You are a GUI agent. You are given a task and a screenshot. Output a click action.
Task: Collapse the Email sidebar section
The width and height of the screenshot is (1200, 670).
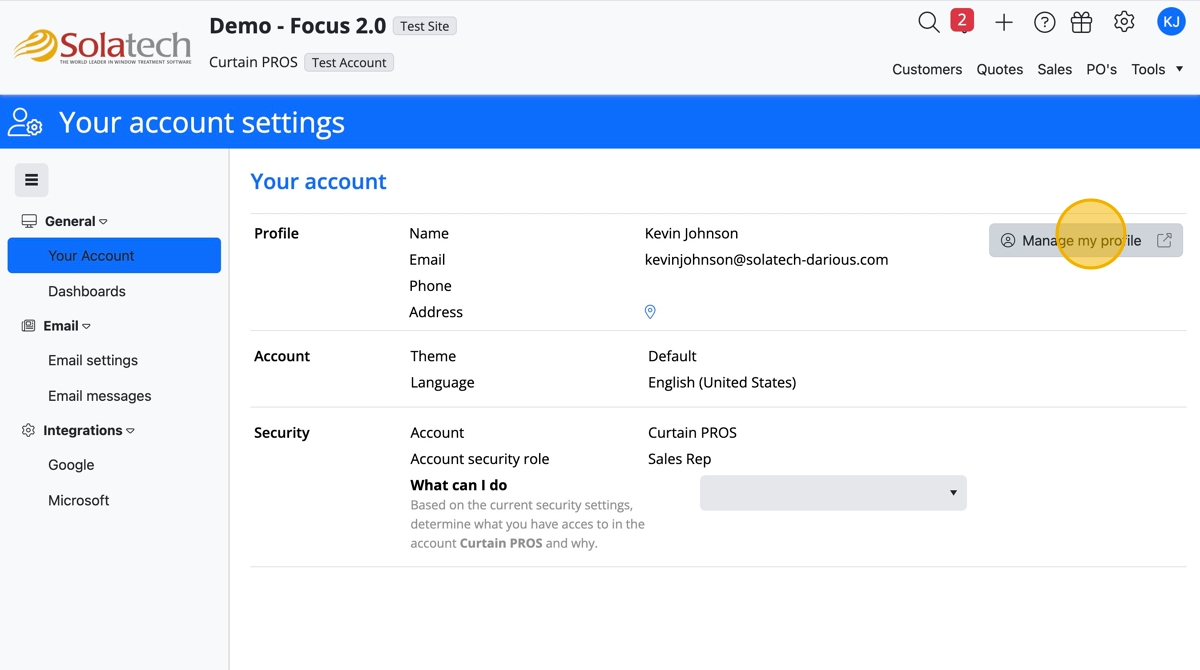66,326
